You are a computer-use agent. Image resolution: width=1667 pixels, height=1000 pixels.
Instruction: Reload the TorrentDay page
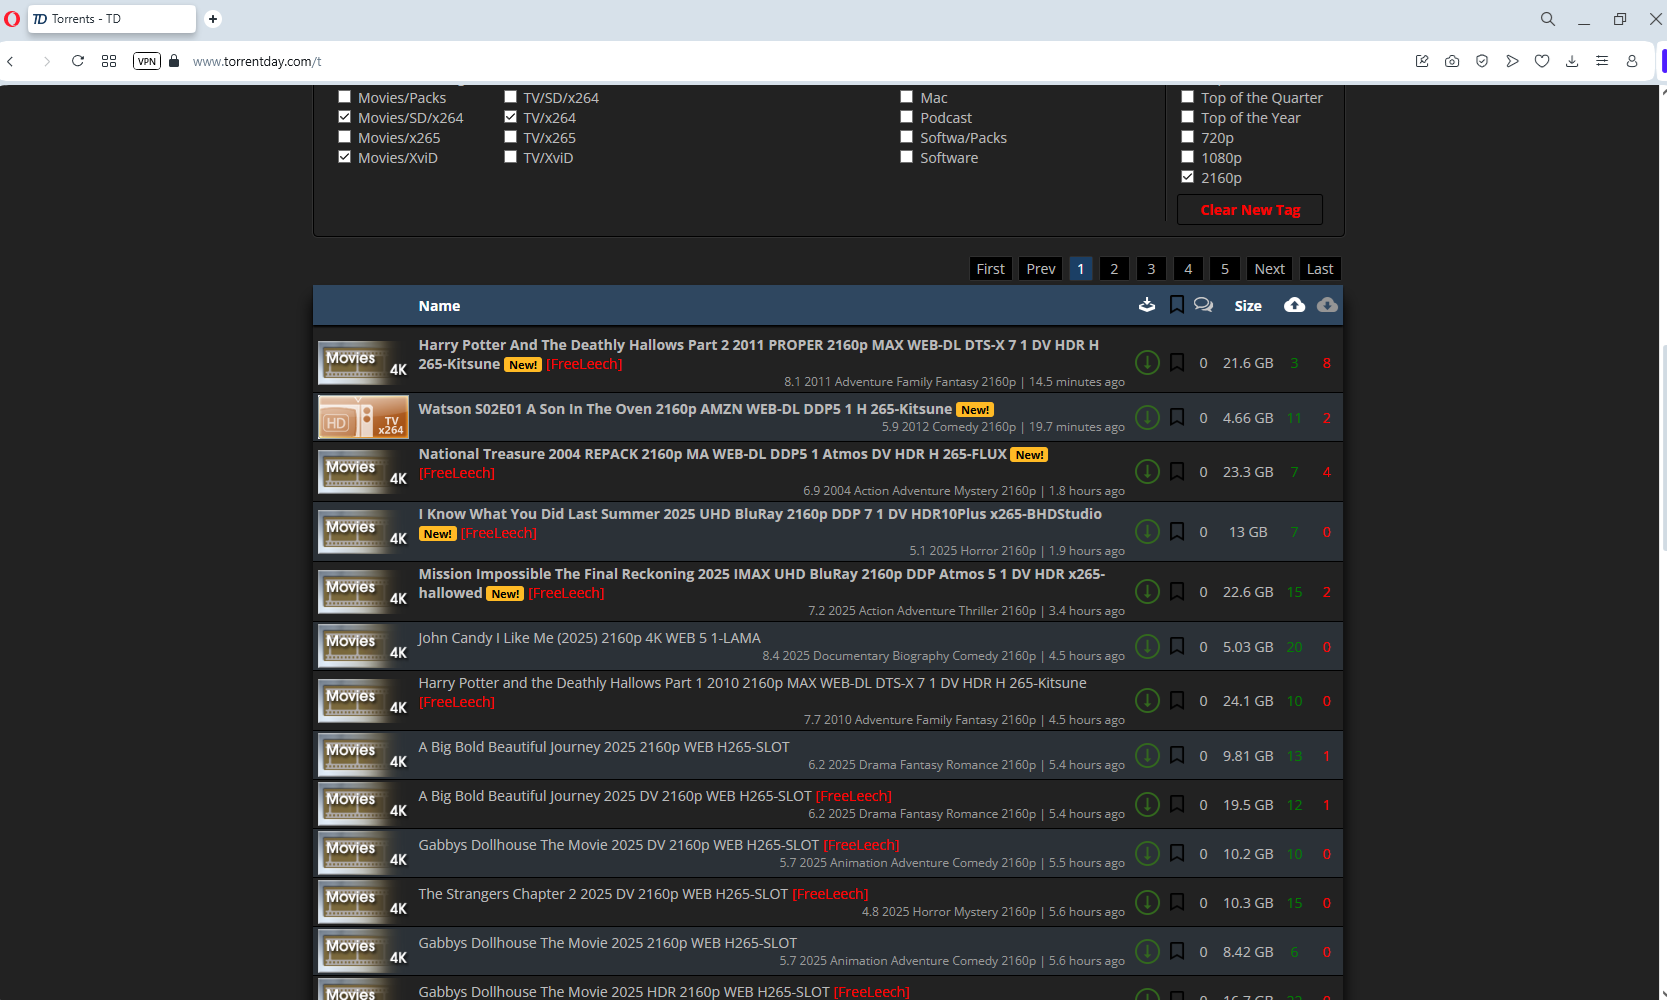click(x=78, y=61)
